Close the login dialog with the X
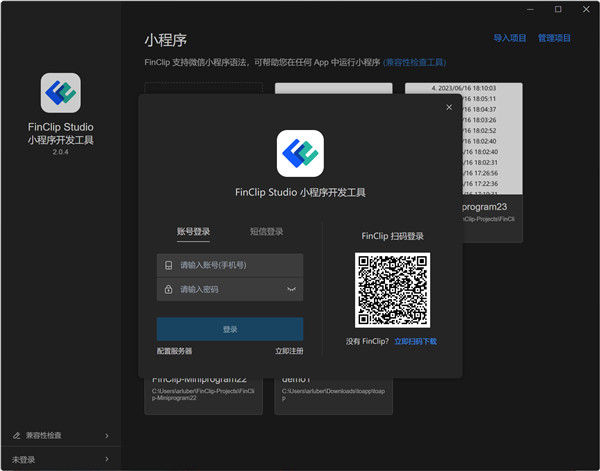The width and height of the screenshot is (600, 471). click(449, 108)
